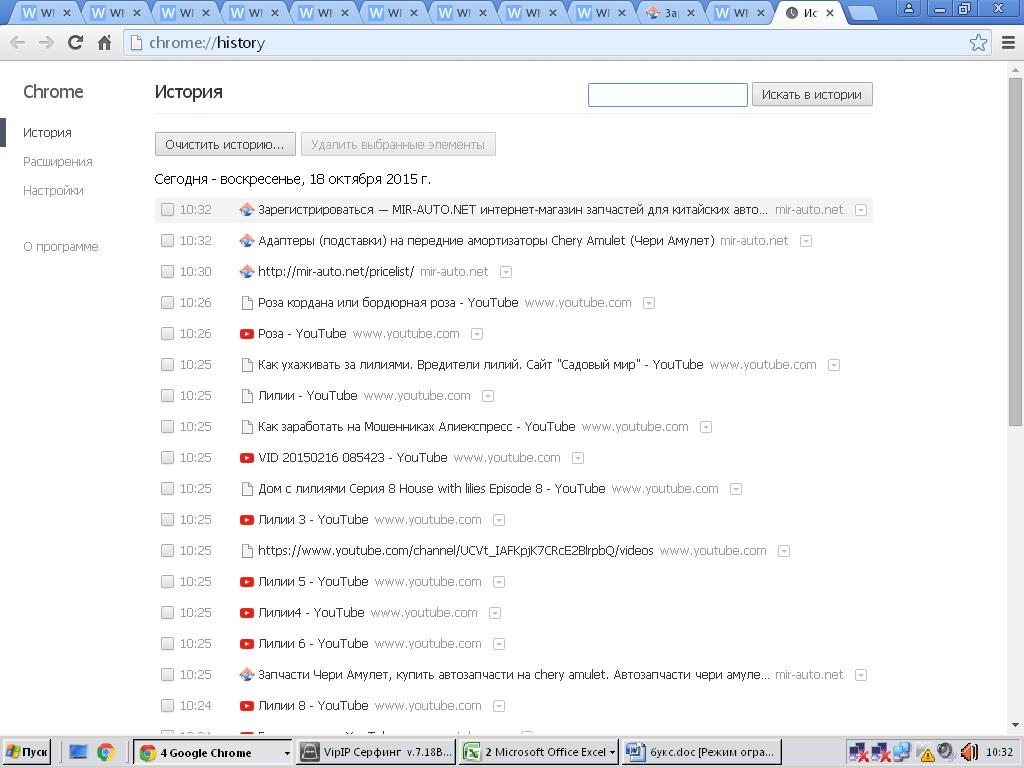
Task: Open the 'Пуск' Start button
Action: (26, 752)
